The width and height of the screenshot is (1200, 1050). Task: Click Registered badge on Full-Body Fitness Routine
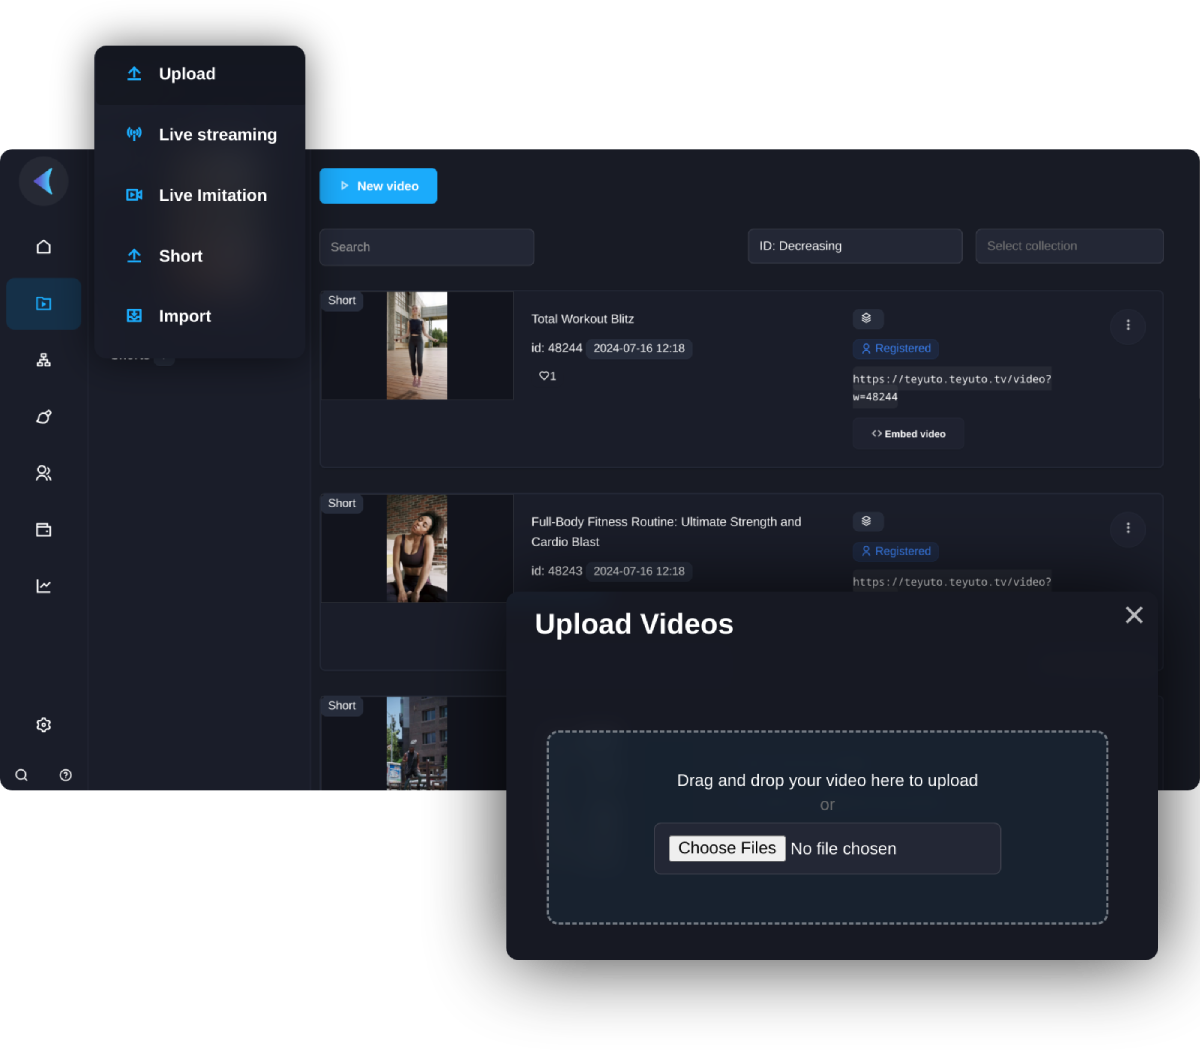pyautogui.click(x=896, y=551)
